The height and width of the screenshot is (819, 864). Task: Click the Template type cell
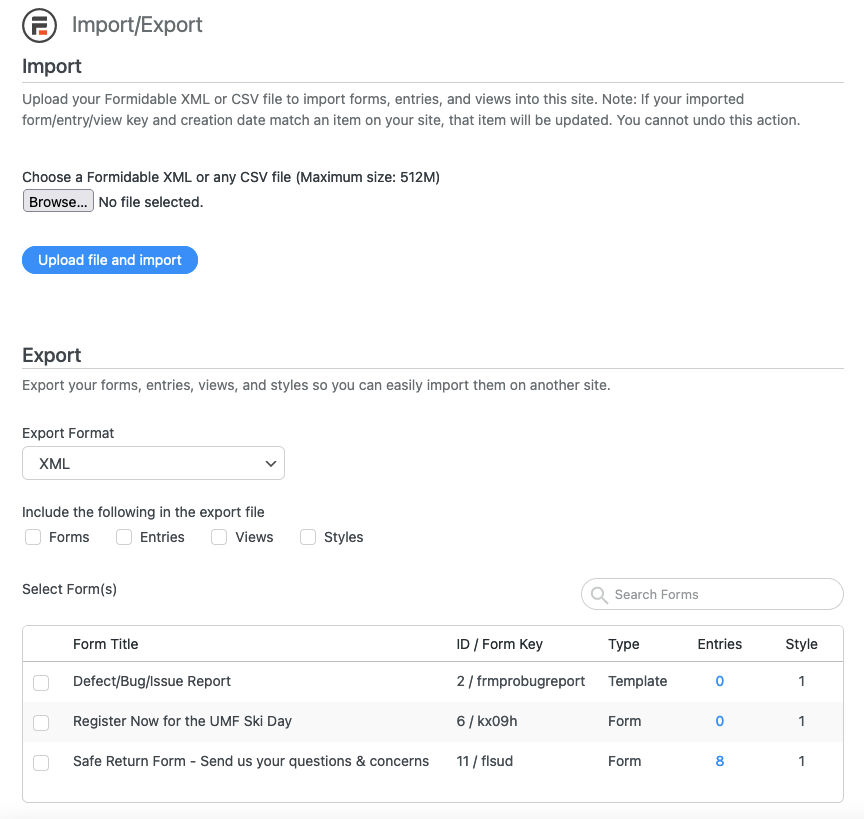point(638,681)
